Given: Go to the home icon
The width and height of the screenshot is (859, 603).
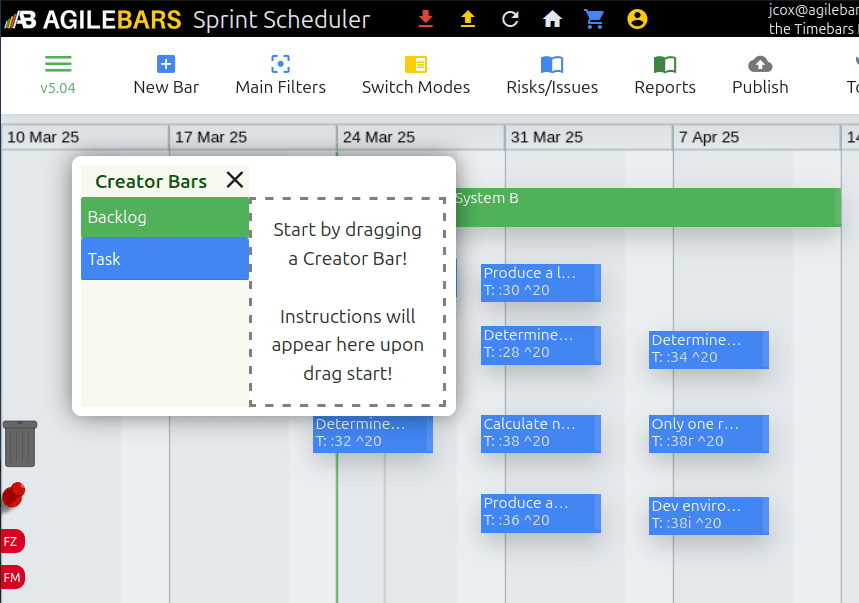Looking at the screenshot, I should tap(552, 19).
